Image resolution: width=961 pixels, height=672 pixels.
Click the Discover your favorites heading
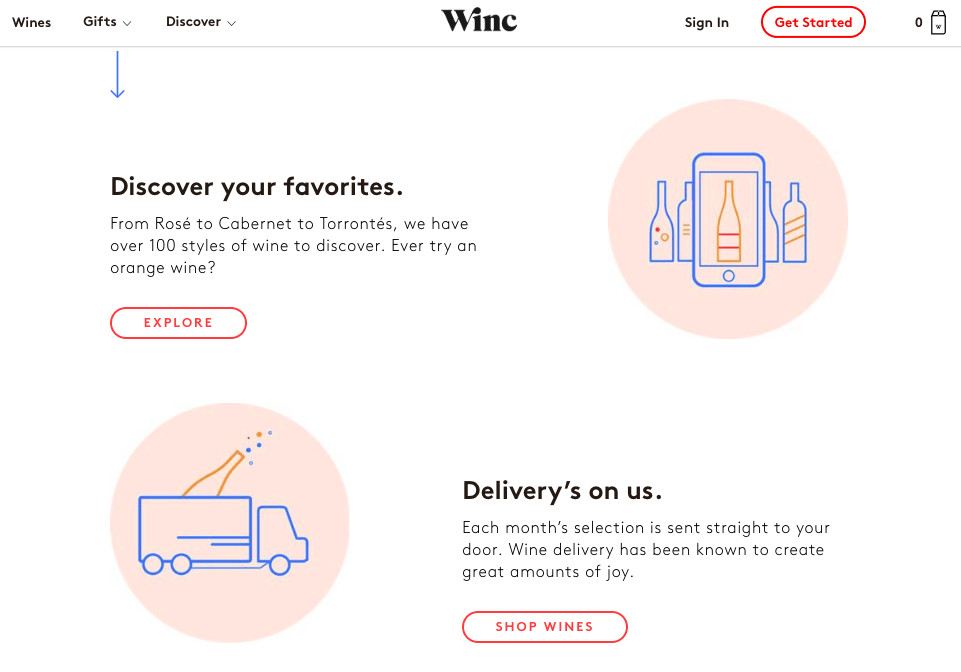[257, 186]
